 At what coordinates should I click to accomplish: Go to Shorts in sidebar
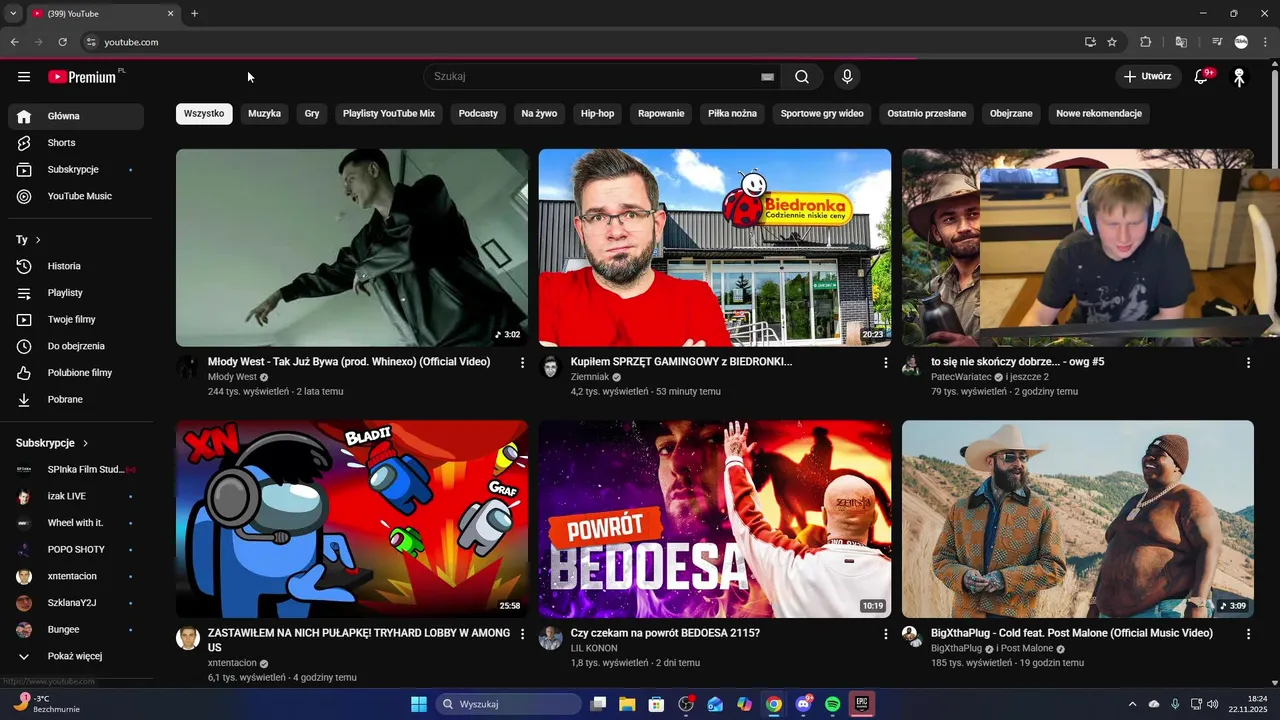(76, 143)
